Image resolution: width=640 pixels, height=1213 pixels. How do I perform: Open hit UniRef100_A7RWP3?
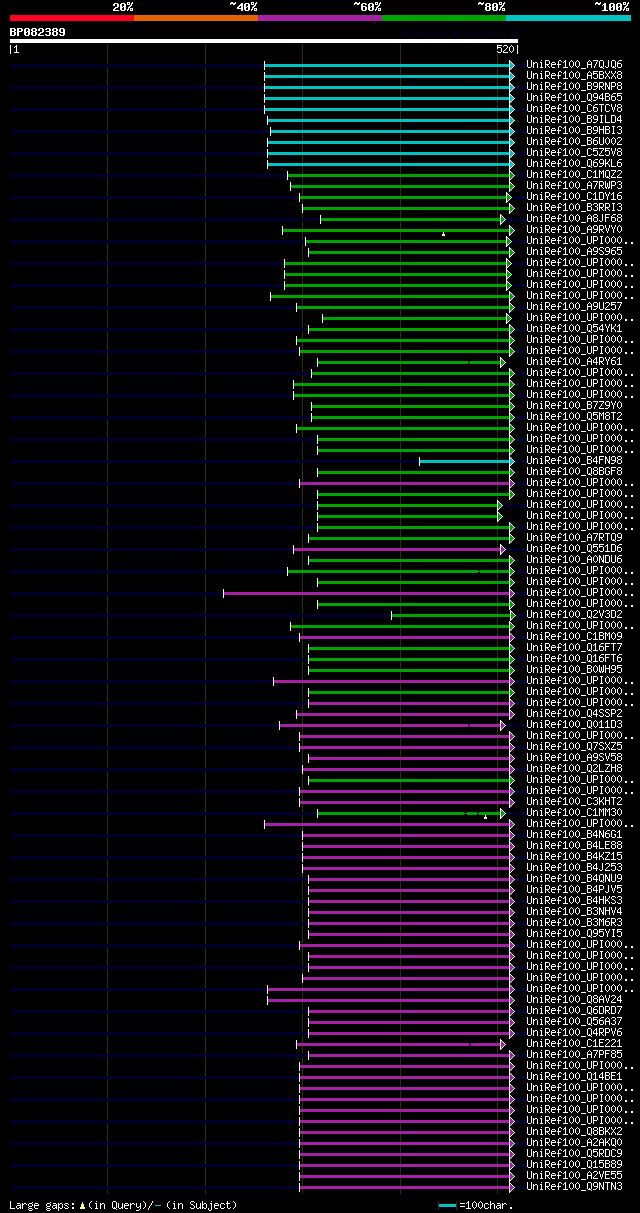pyautogui.click(x=574, y=185)
